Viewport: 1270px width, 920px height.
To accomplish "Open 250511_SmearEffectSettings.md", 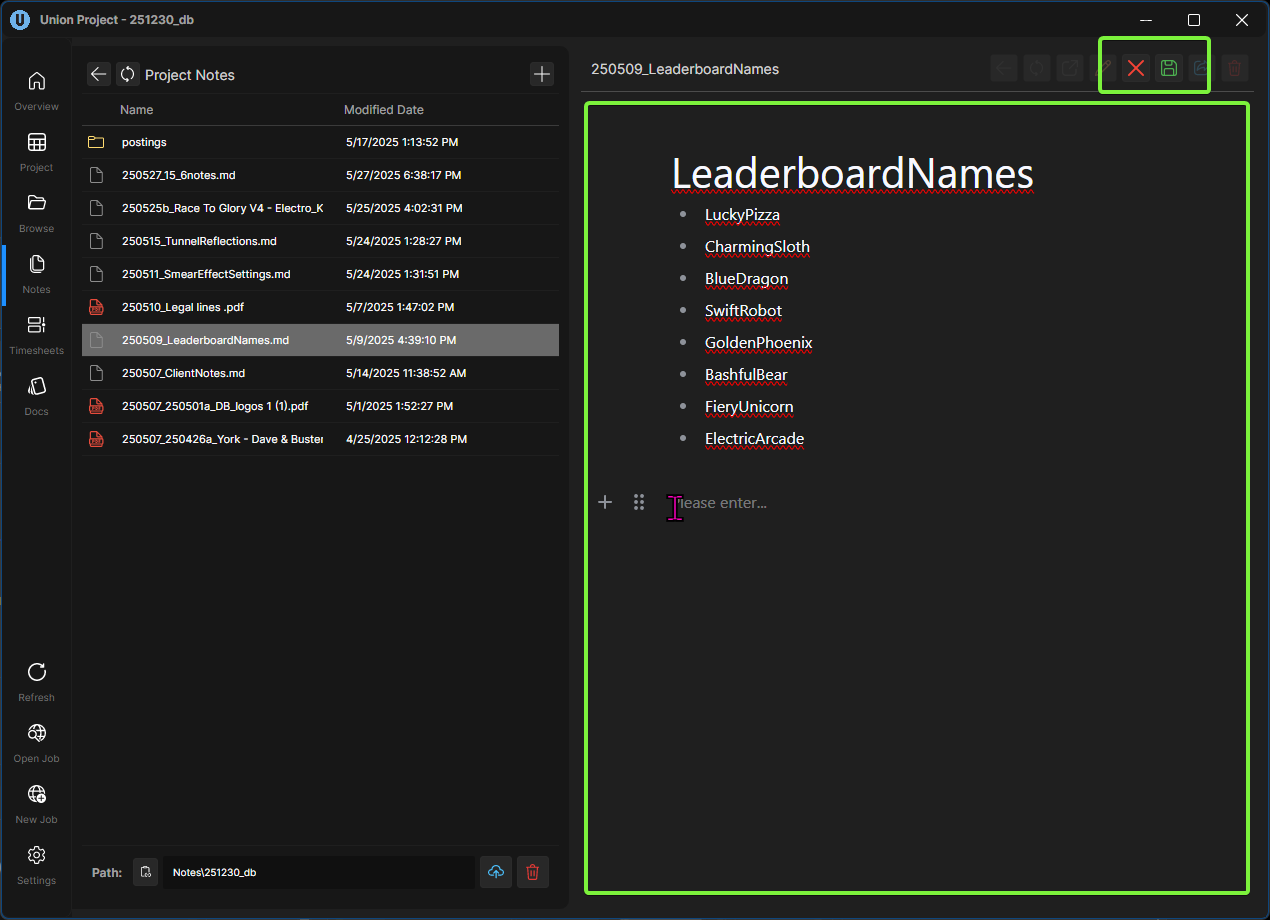I will (320, 274).
